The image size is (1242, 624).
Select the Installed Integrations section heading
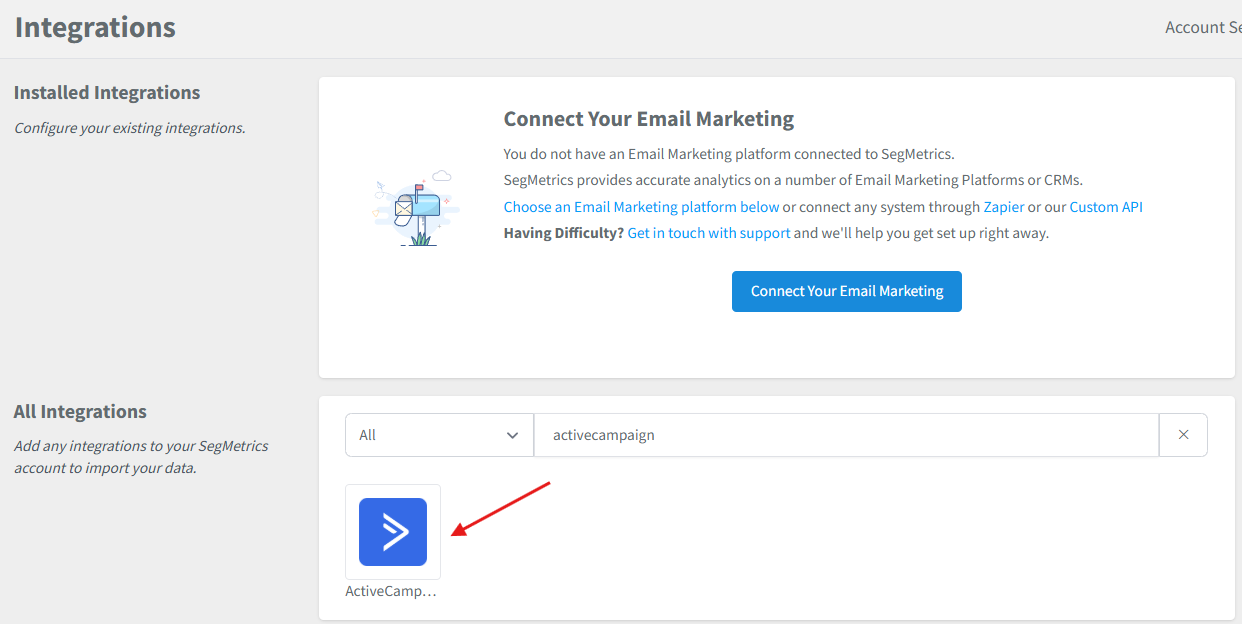107,93
